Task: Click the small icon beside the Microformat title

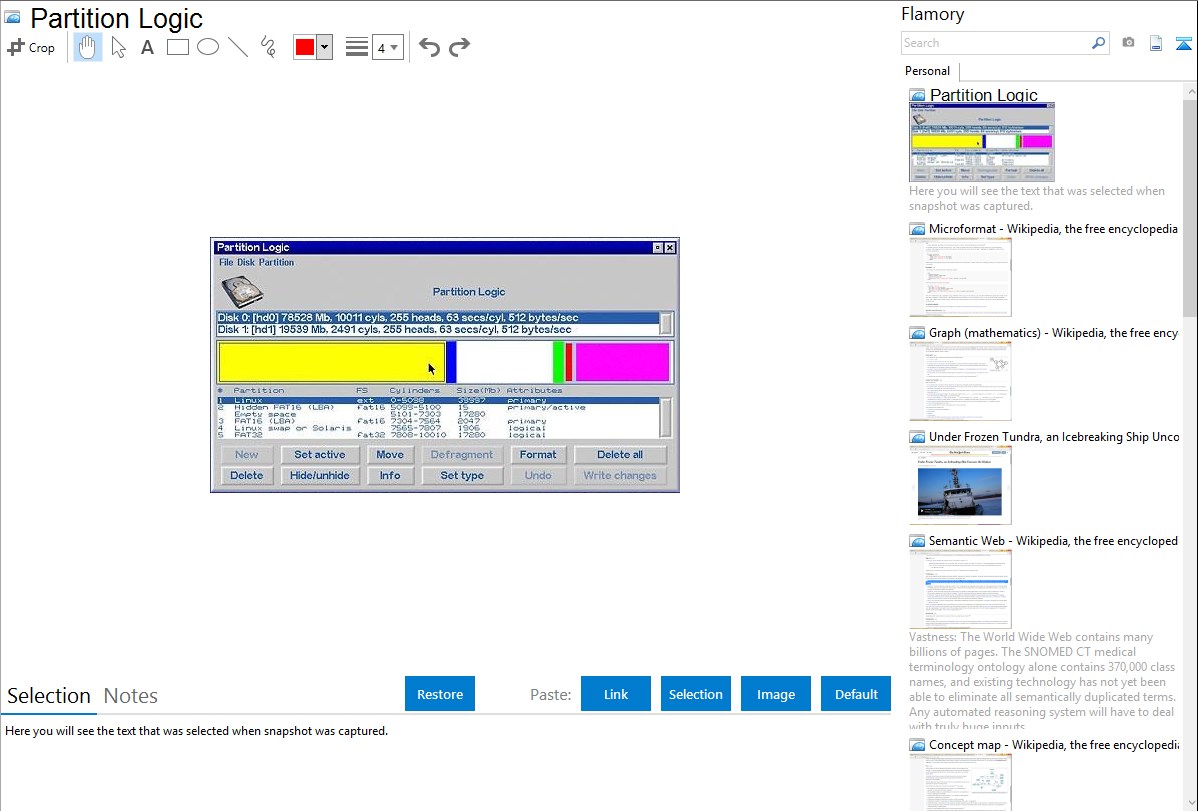Action: coord(917,229)
